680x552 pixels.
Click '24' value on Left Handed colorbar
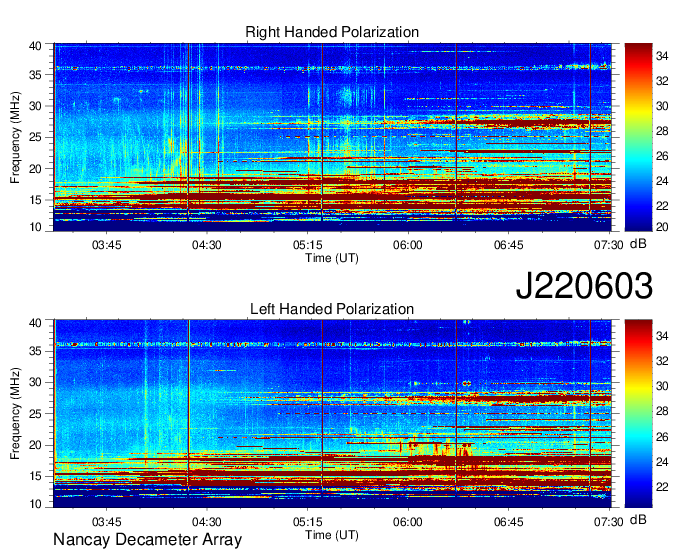pos(662,462)
